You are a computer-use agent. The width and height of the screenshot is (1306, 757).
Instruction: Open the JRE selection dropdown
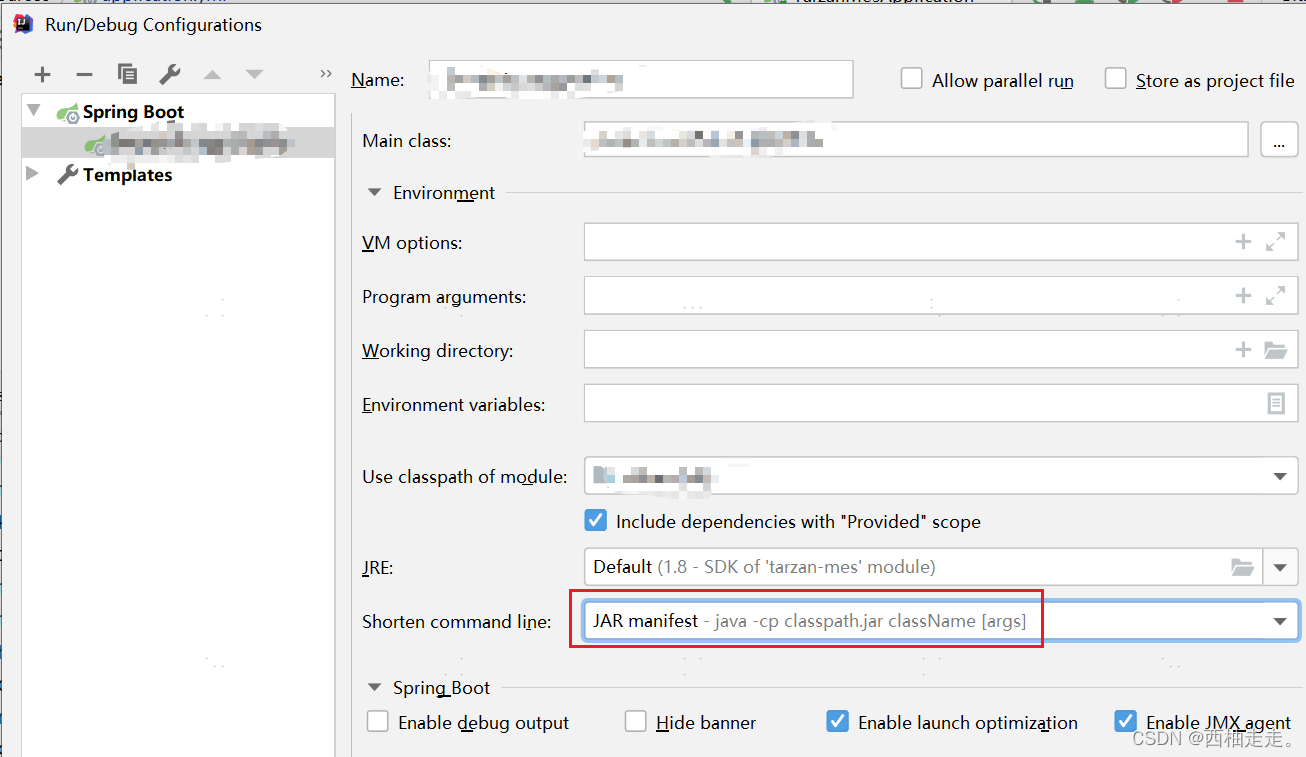click(1281, 567)
